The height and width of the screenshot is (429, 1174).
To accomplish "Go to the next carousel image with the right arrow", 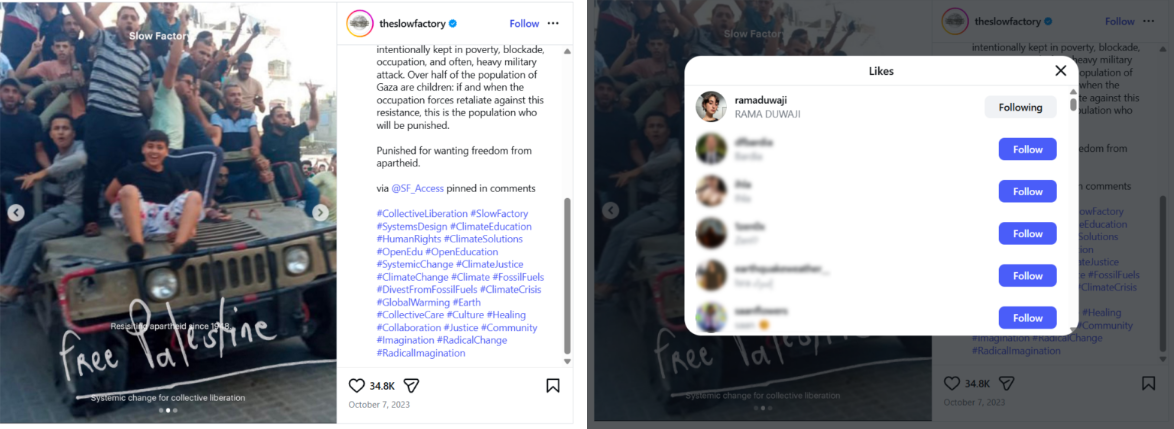I will 320,212.
